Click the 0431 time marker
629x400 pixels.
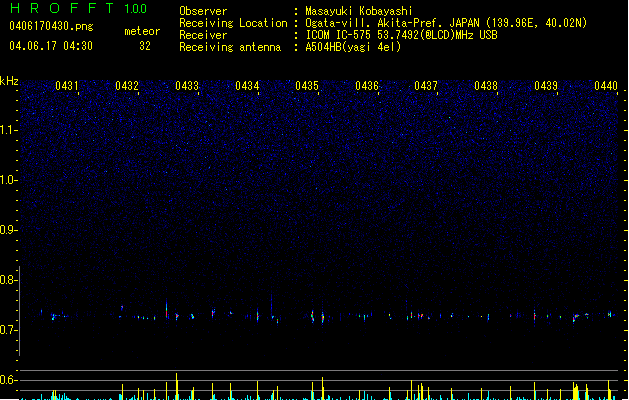67,86
